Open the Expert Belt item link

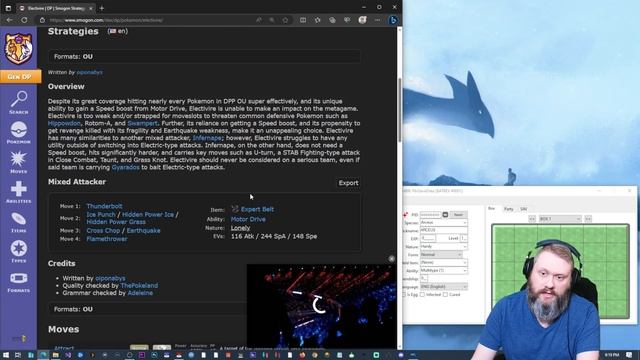[257, 209]
